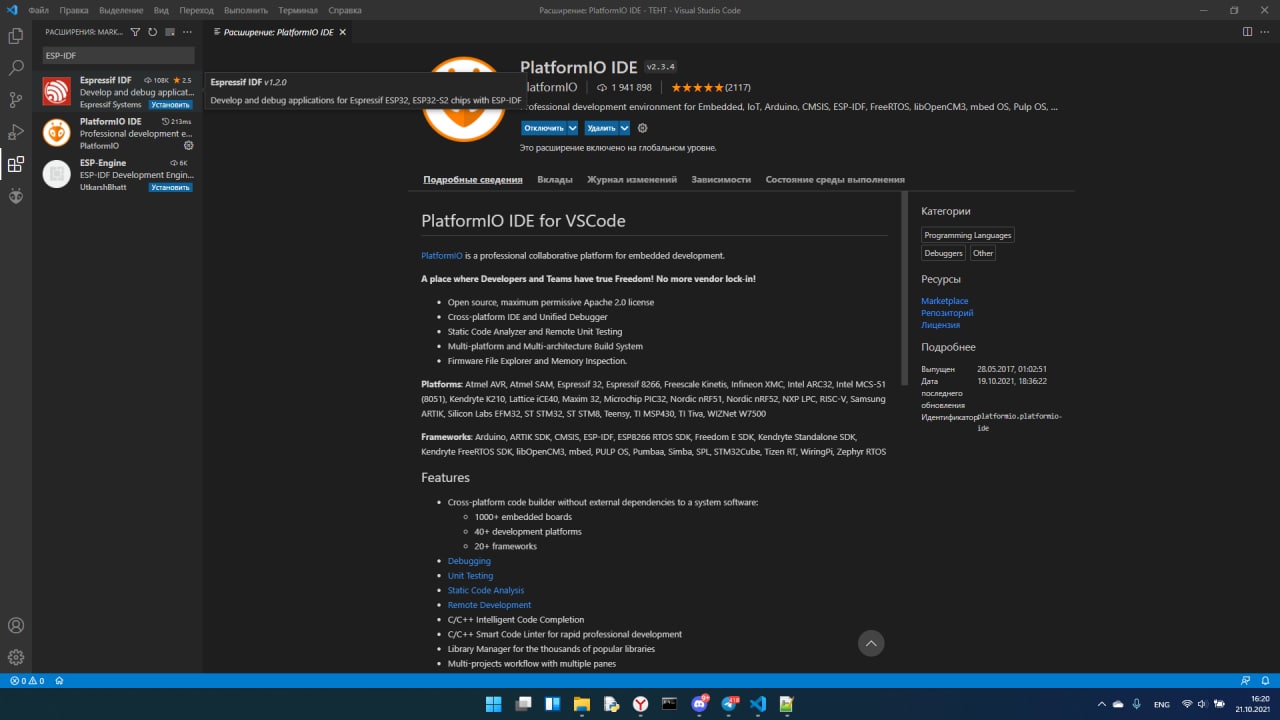Open the Файл menu
The height and width of the screenshot is (720, 1280).
pyautogui.click(x=40, y=10)
